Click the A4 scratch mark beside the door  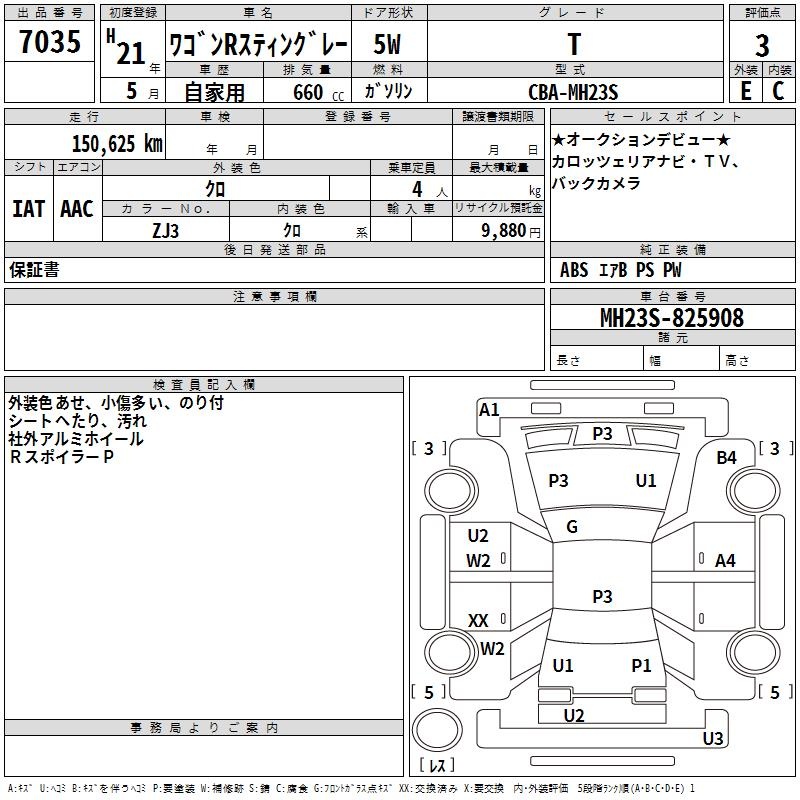pyautogui.click(x=725, y=561)
